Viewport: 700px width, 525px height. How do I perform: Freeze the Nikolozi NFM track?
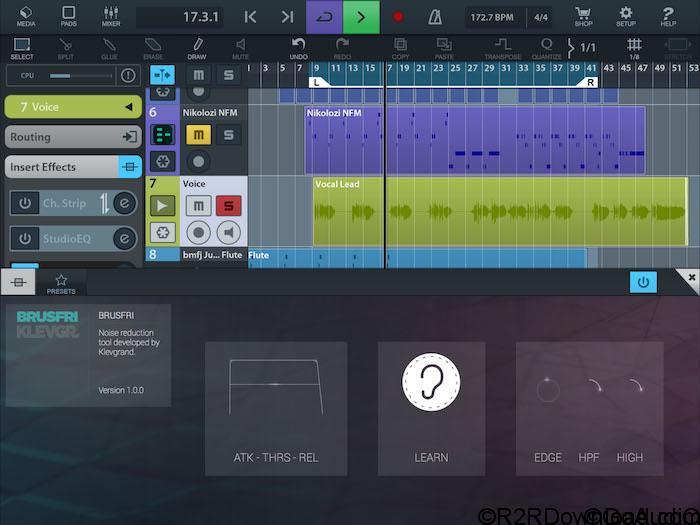[162, 162]
